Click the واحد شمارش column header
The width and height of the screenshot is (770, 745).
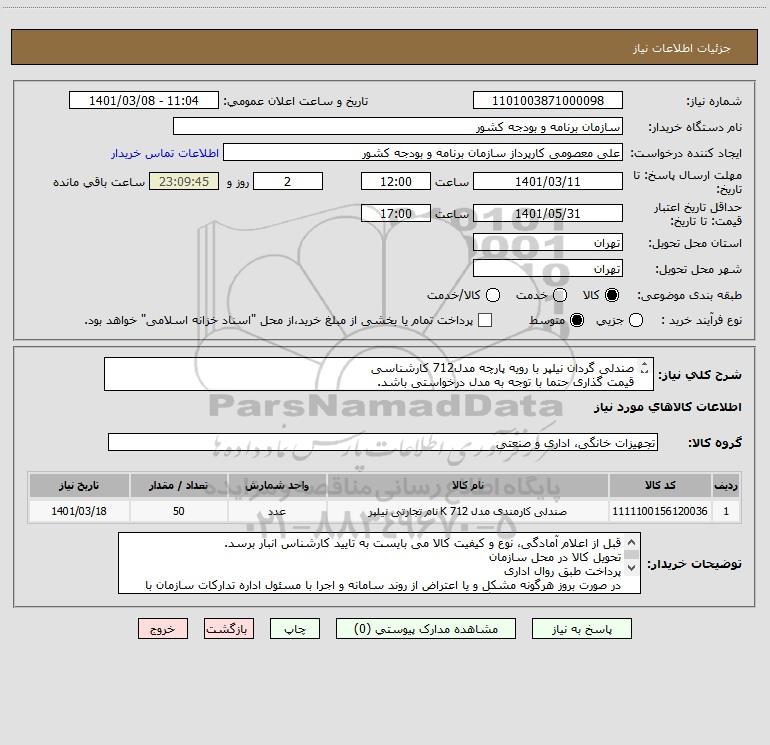click(x=277, y=485)
